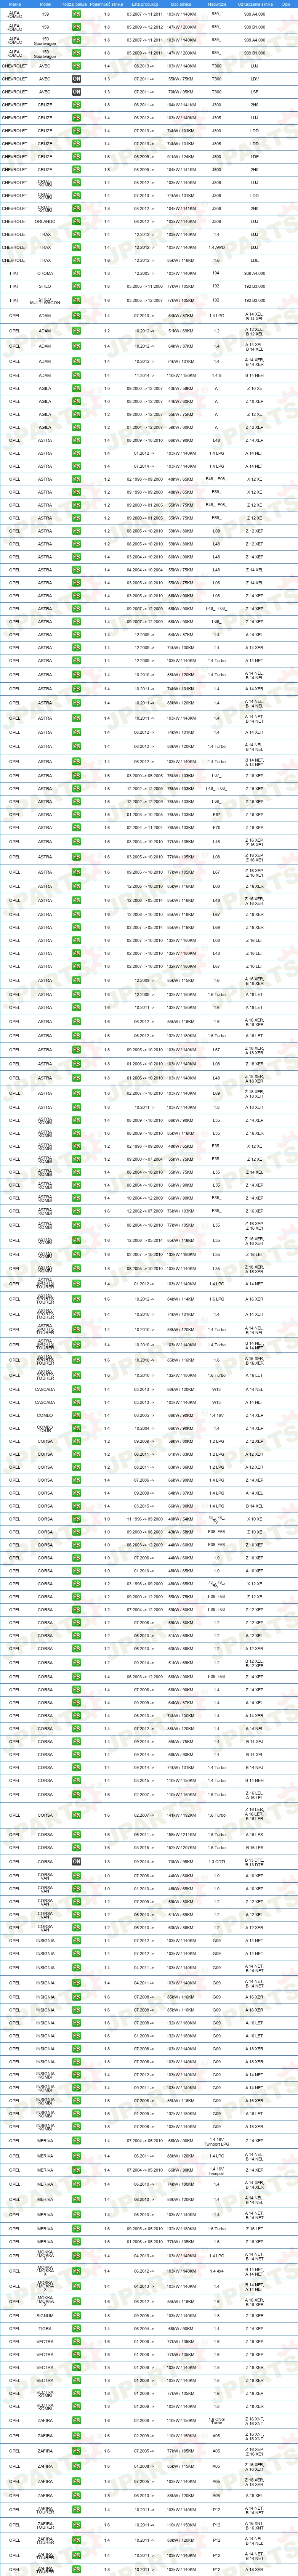This screenshot has height=2576, width=298.
Task: Select the STILO MULTI WAGON model cell
Action: tap(45, 300)
